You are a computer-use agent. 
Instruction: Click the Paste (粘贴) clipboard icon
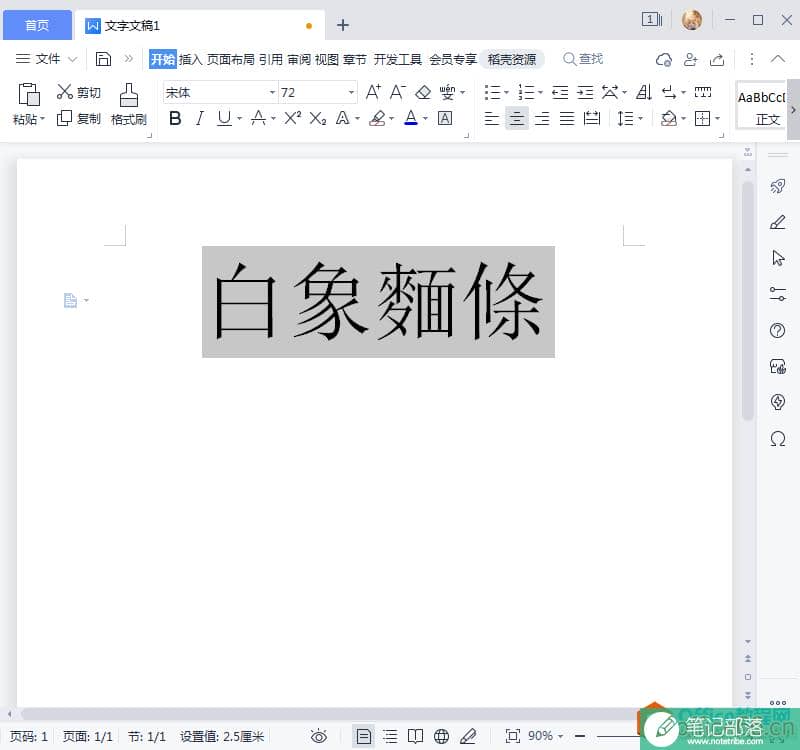point(29,94)
